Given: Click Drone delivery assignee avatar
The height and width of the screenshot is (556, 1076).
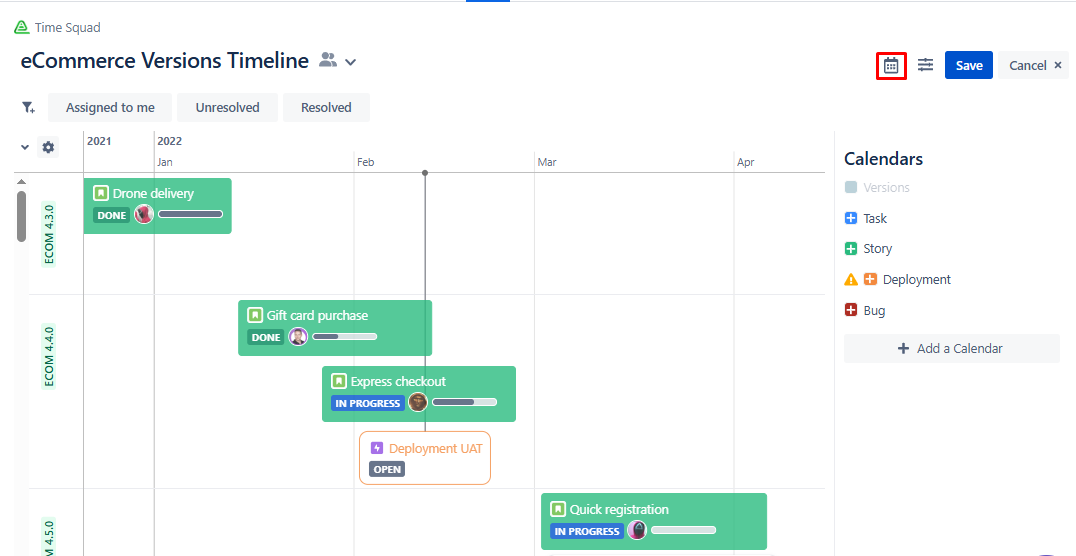Looking at the screenshot, I should point(144,214).
